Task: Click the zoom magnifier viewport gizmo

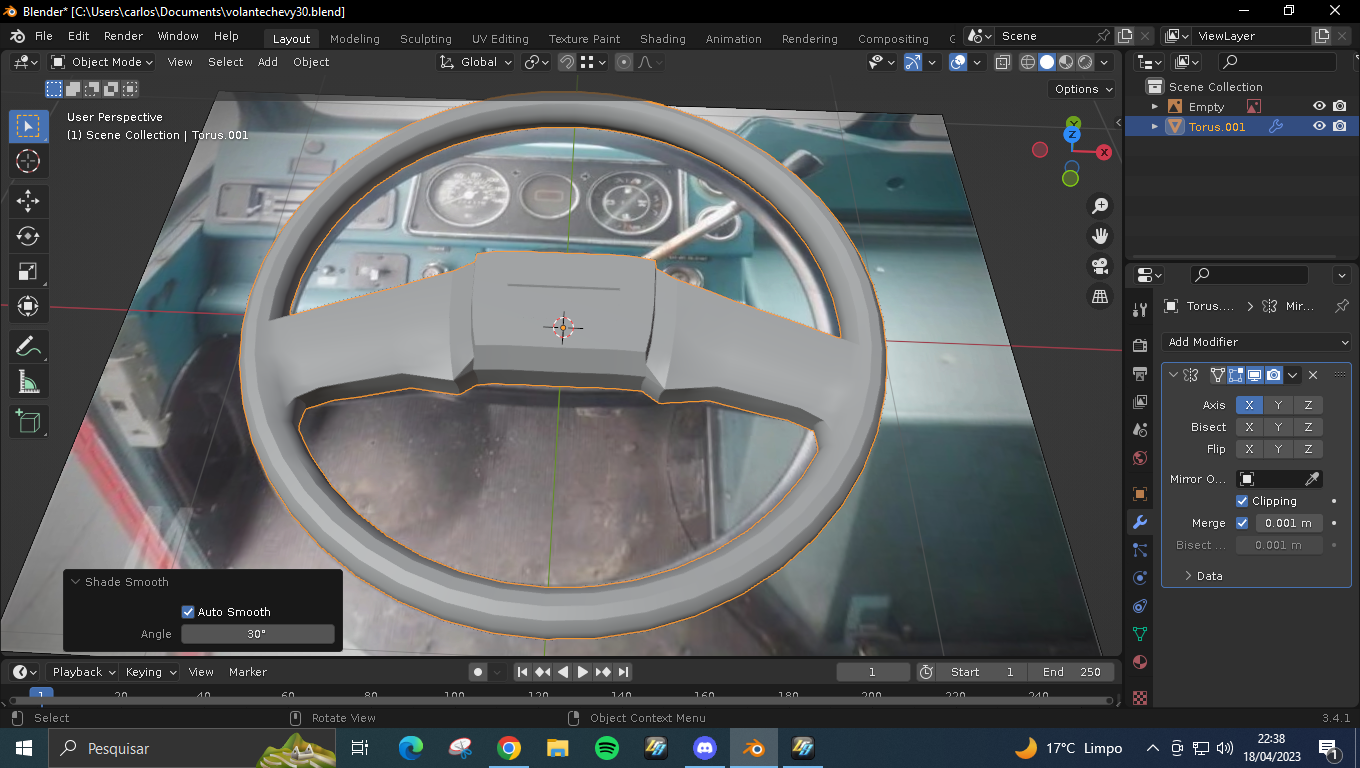Action: click(x=1100, y=206)
